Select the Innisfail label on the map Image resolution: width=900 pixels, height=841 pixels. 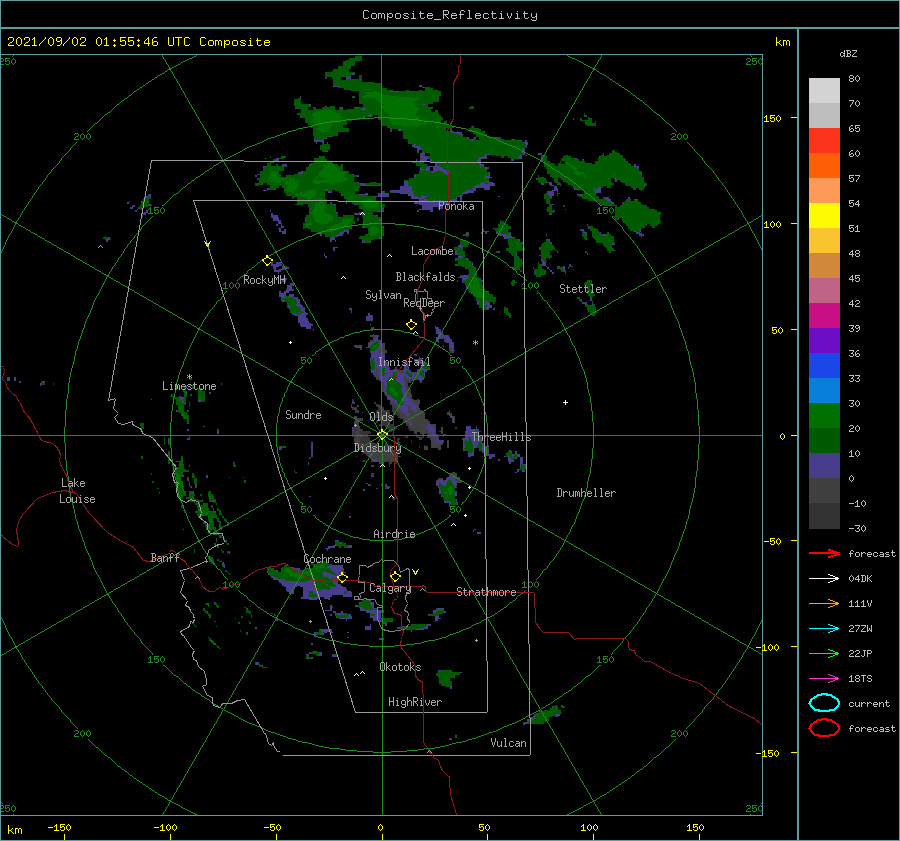coord(404,362)
